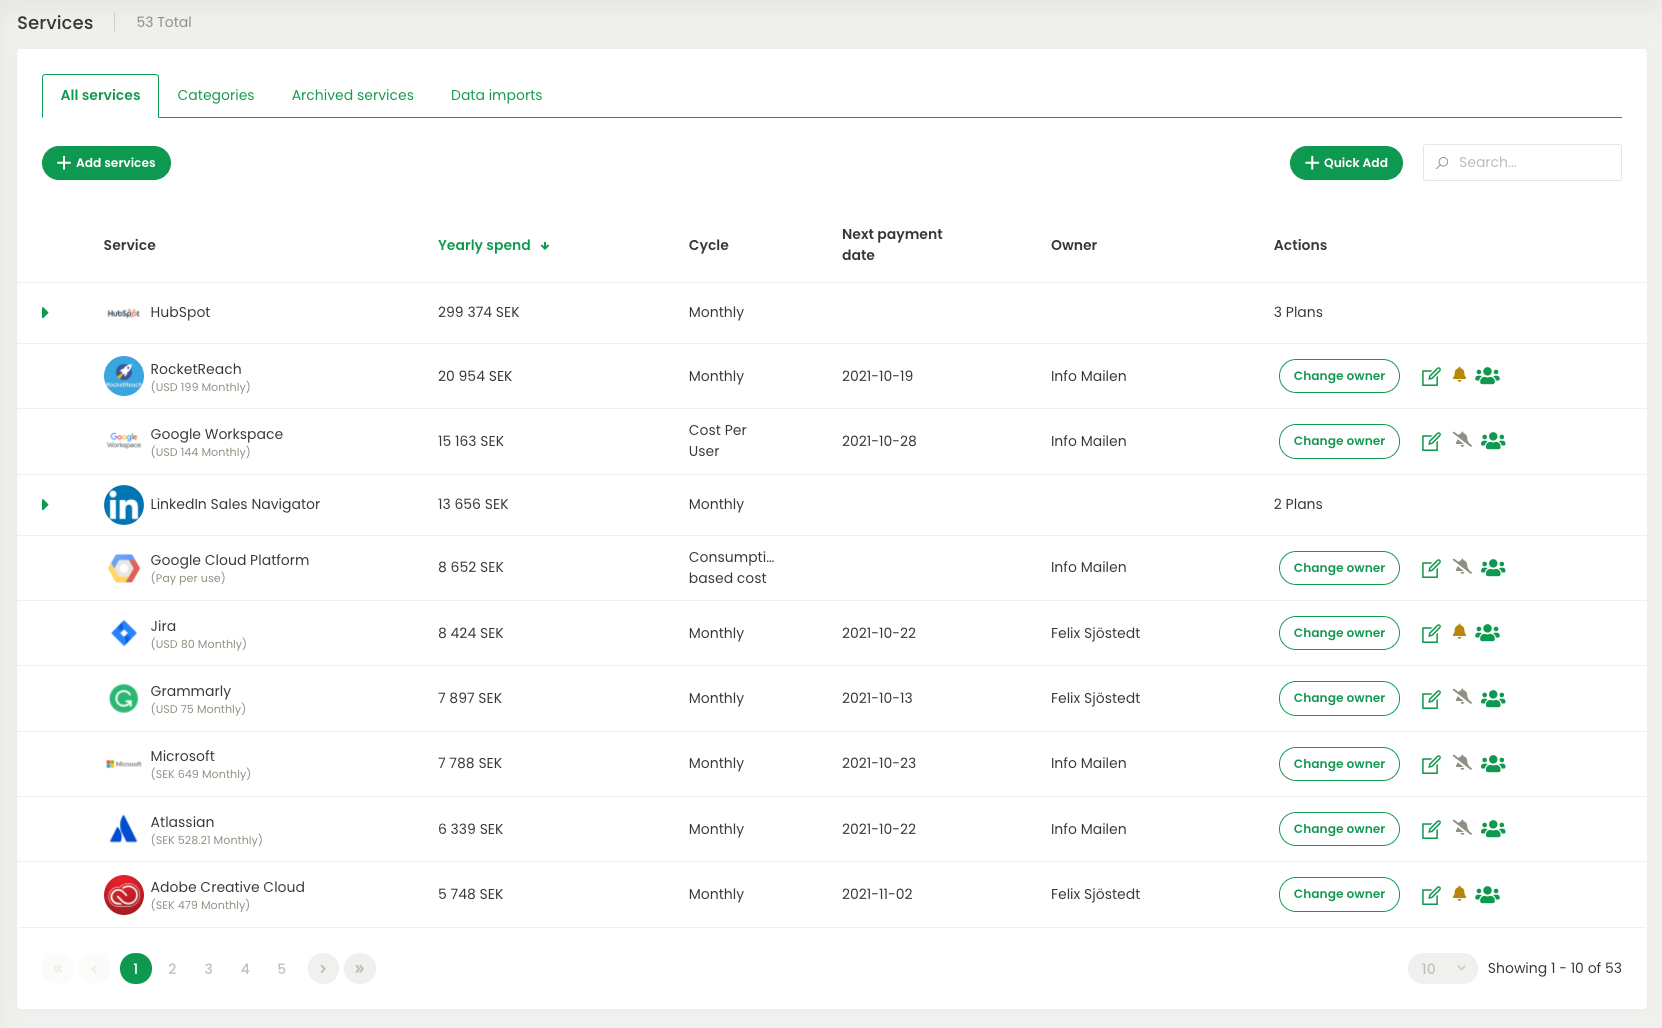Edit the RocketReach service
Screen dimensions: 1662x1028
coord(1431,376)
